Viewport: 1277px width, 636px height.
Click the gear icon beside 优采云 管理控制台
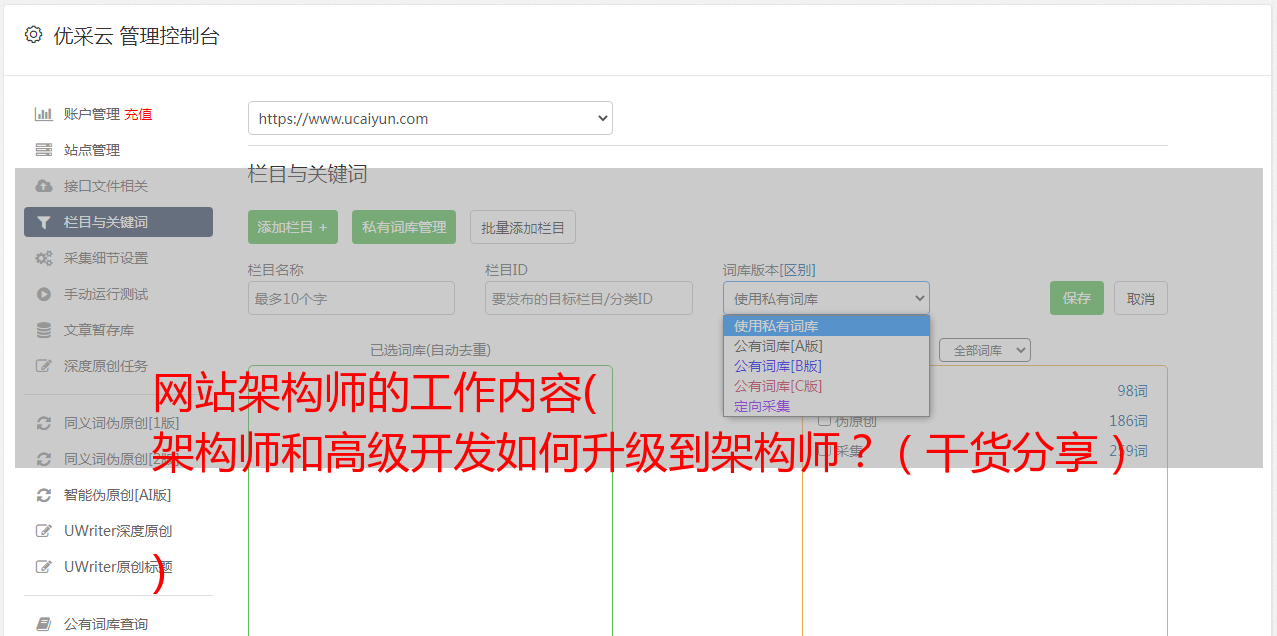[33, 35]
